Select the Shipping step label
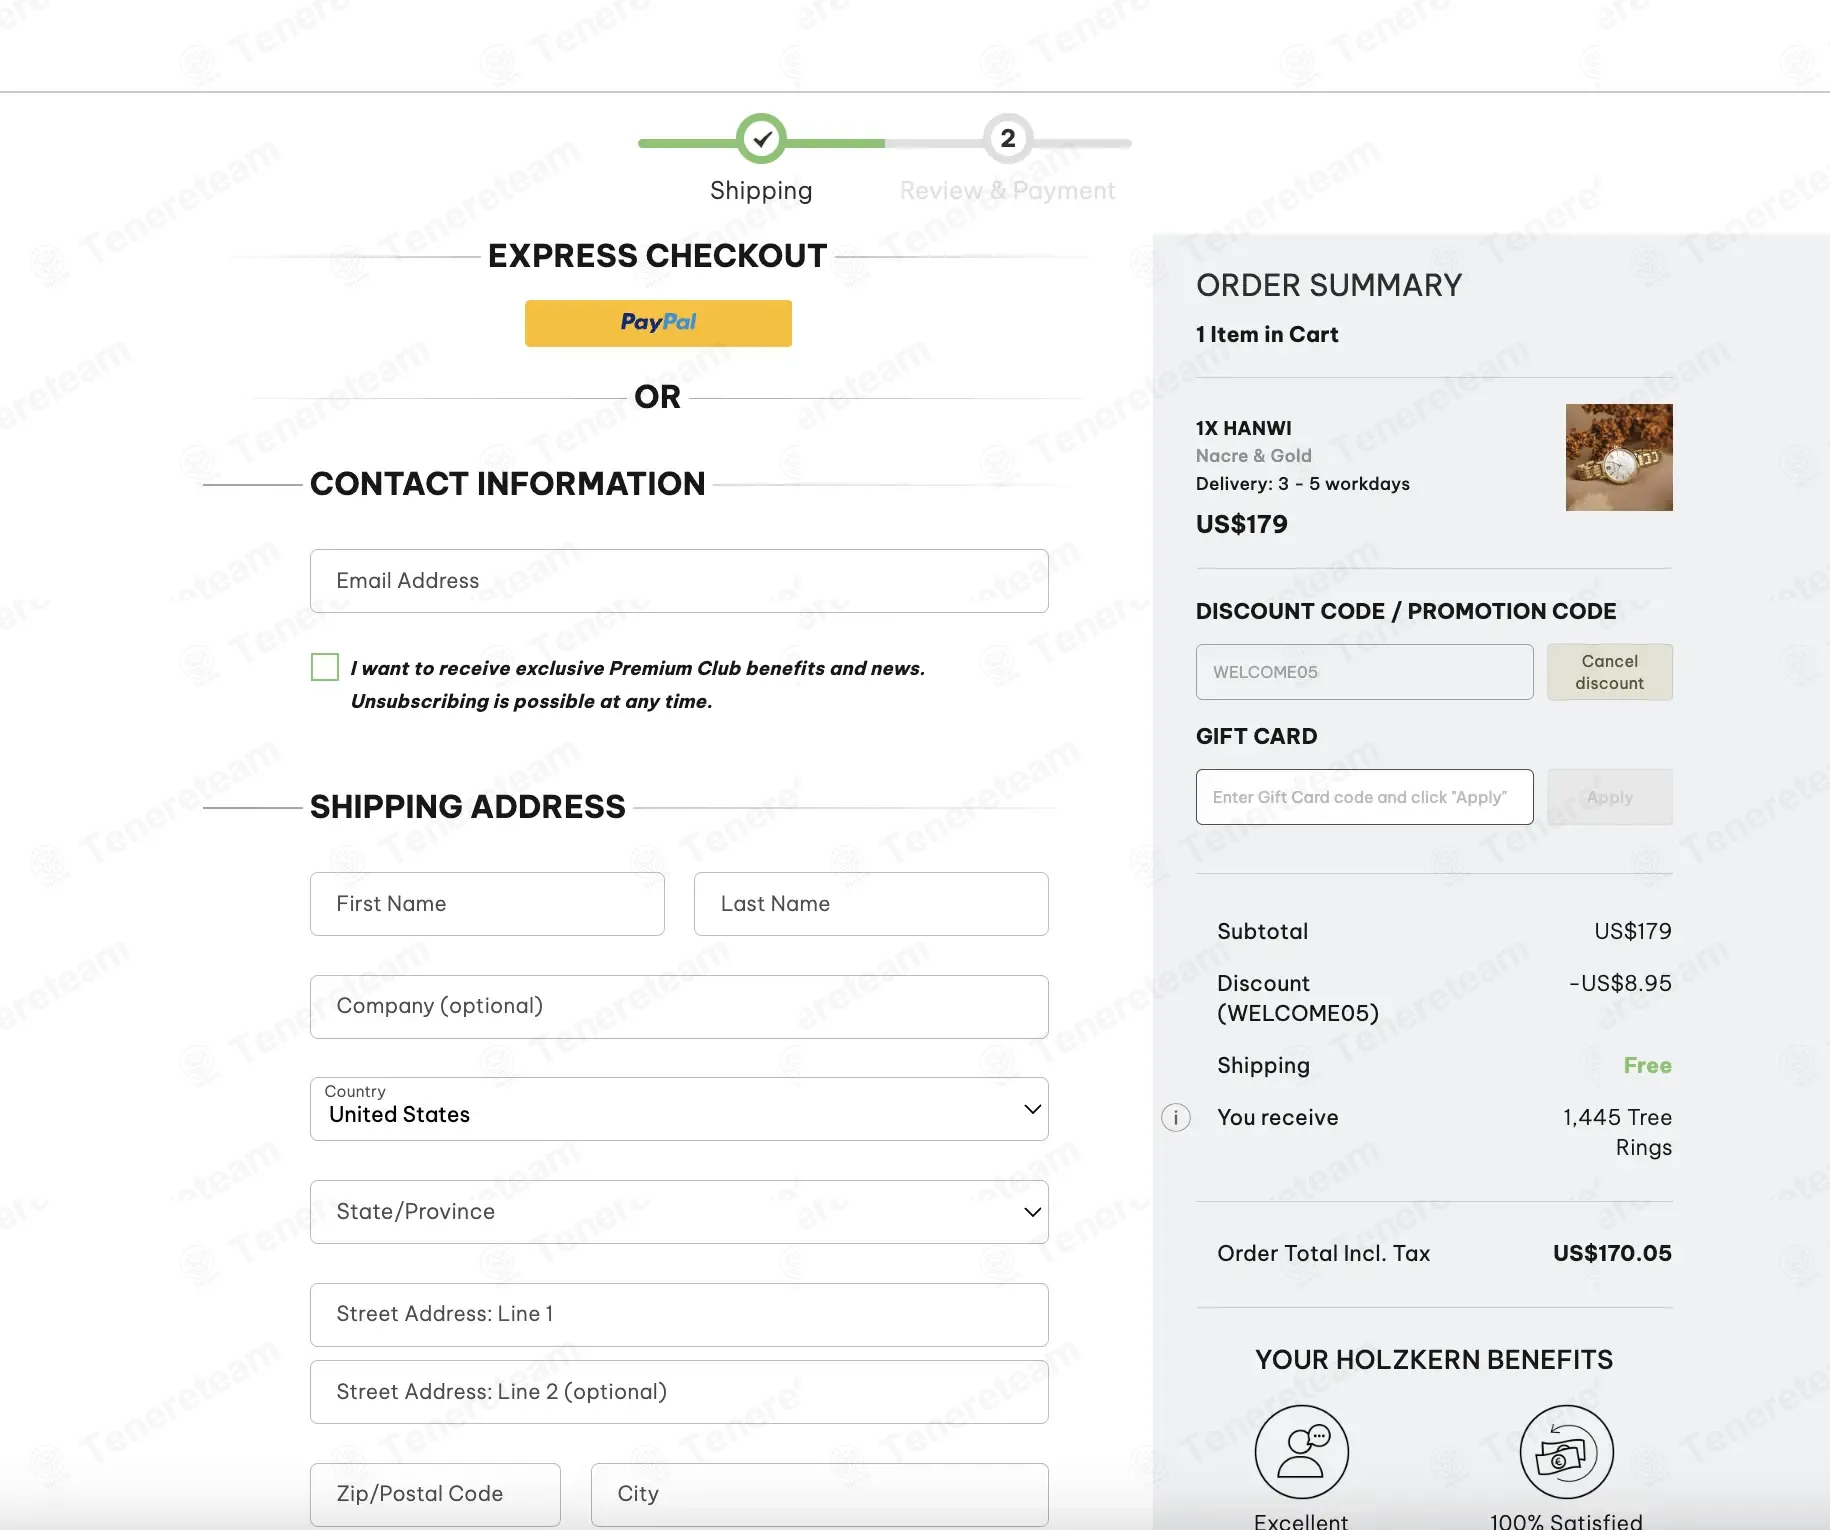Viewport: 1830px width, 1530px height. [761, 191]
